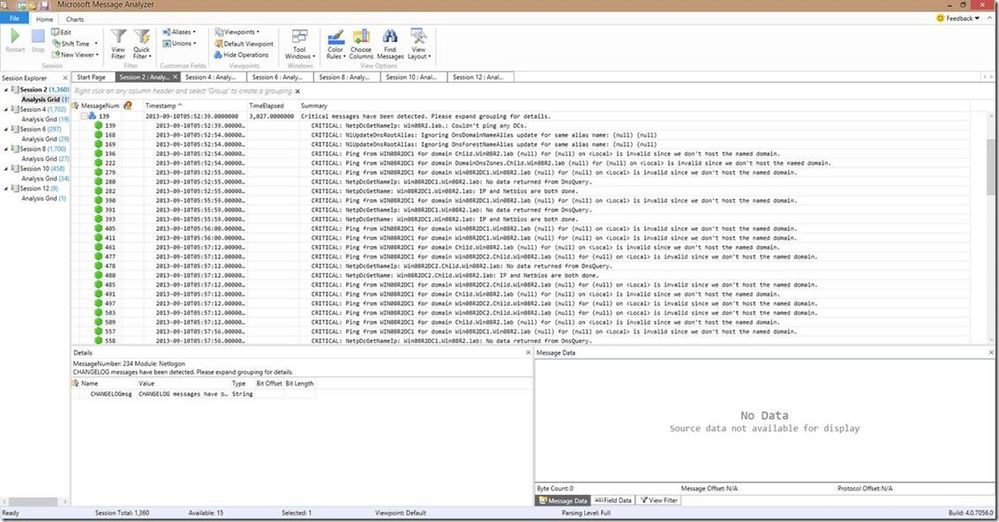Select message row 168
The width and height of the screenshot is (999, 522).
click(x=521, y=135)
